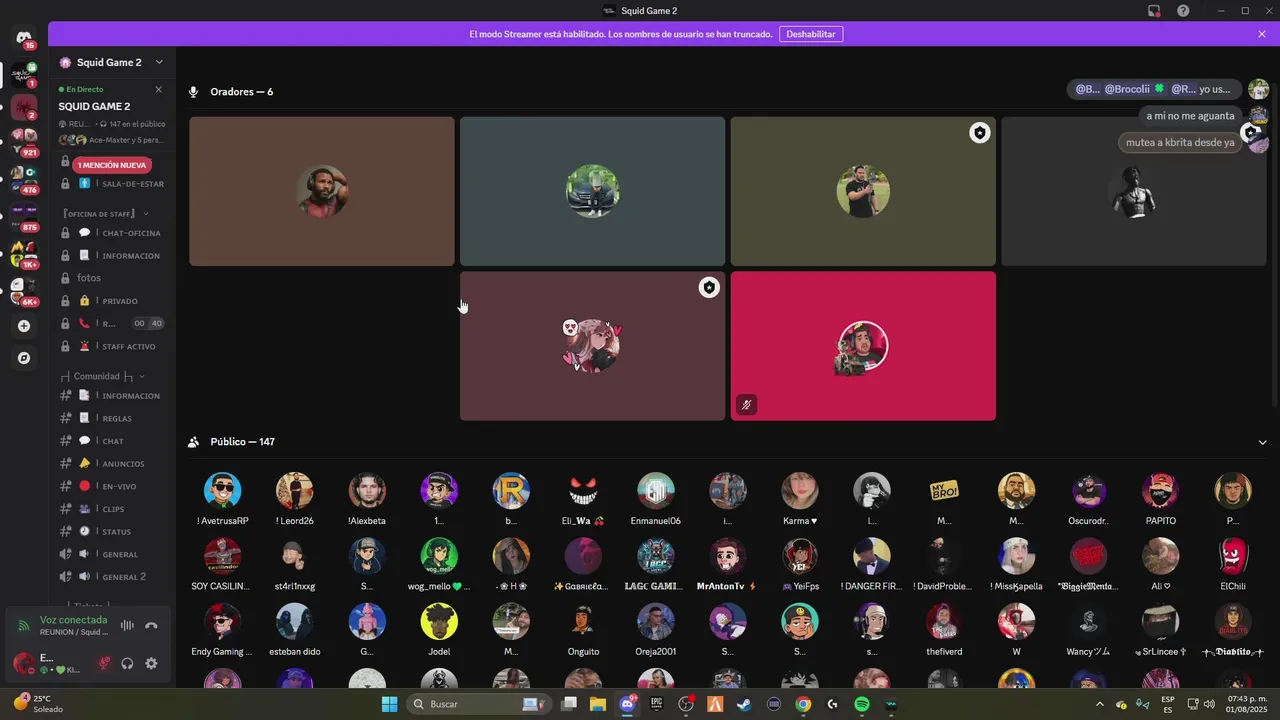Dismiss the streamer mode banner
The width and height of the screenshot is (1280, 720).
(x=1262, y=34)
